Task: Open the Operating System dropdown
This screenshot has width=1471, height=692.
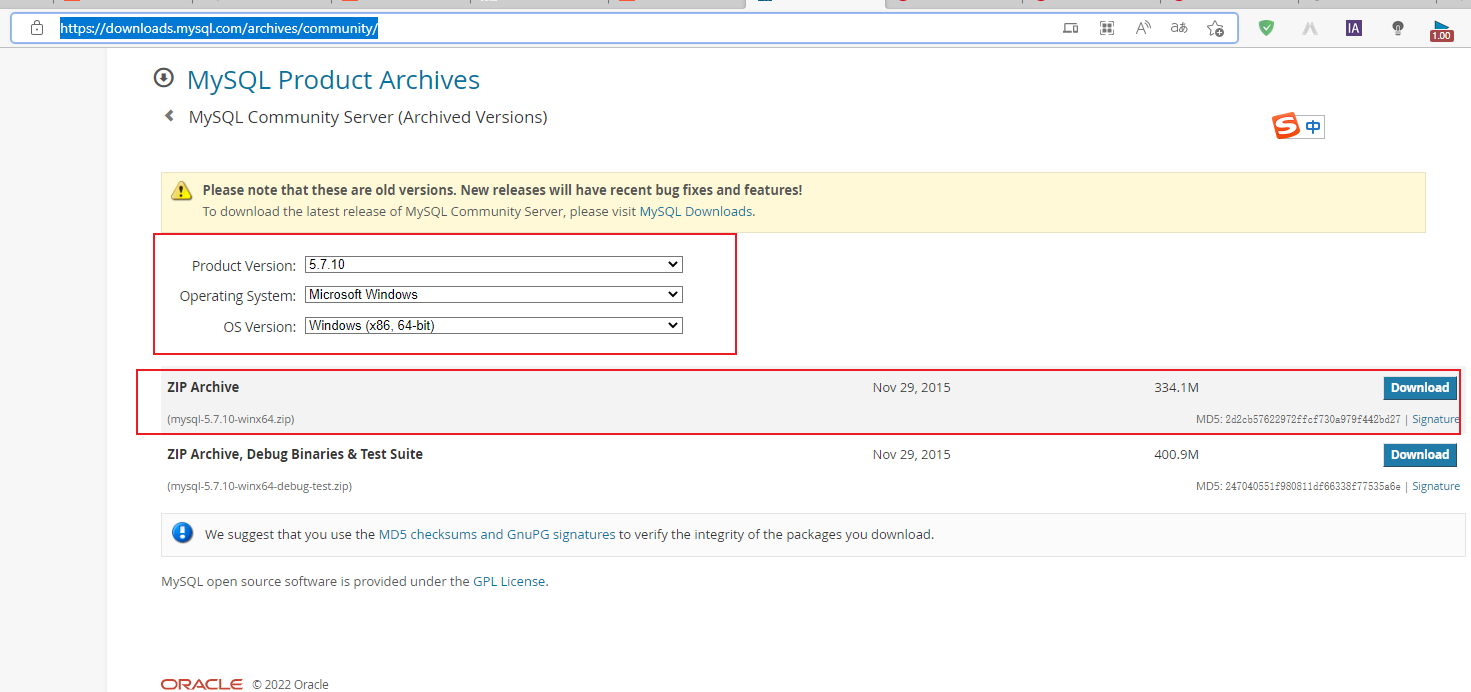Action: [x=494, y=295]
